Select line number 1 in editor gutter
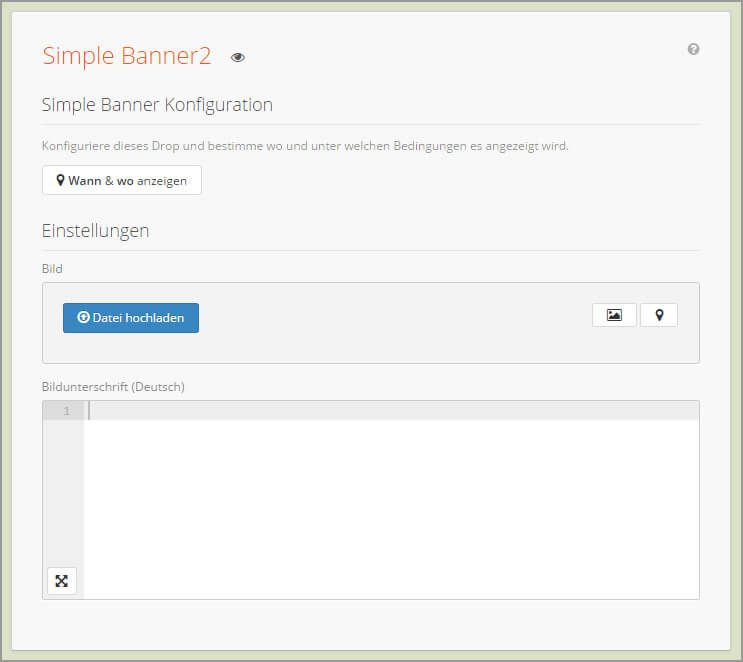 click(x=67, y=411)
